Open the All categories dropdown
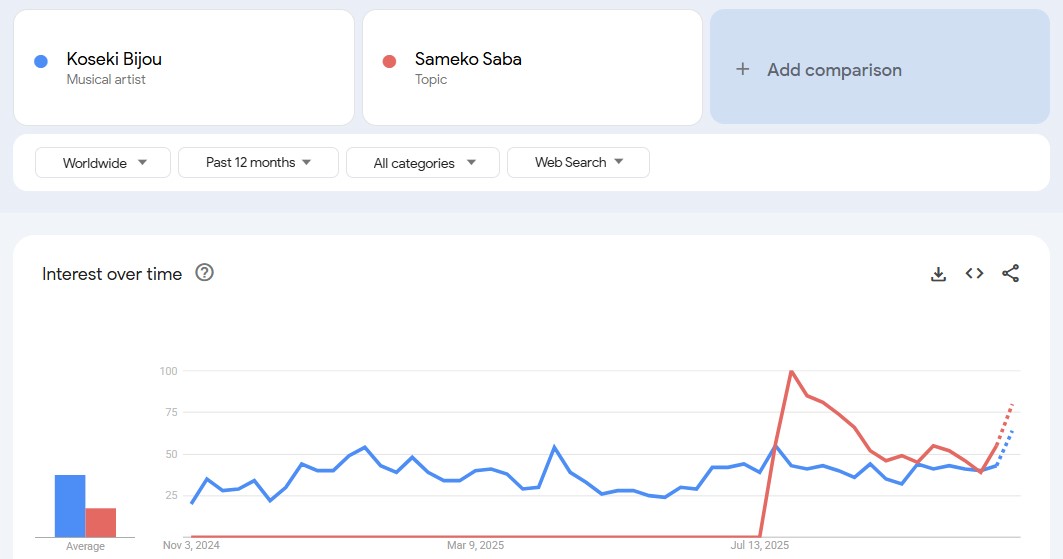This screenshot has width=1063, height=559. coord(422,163)
